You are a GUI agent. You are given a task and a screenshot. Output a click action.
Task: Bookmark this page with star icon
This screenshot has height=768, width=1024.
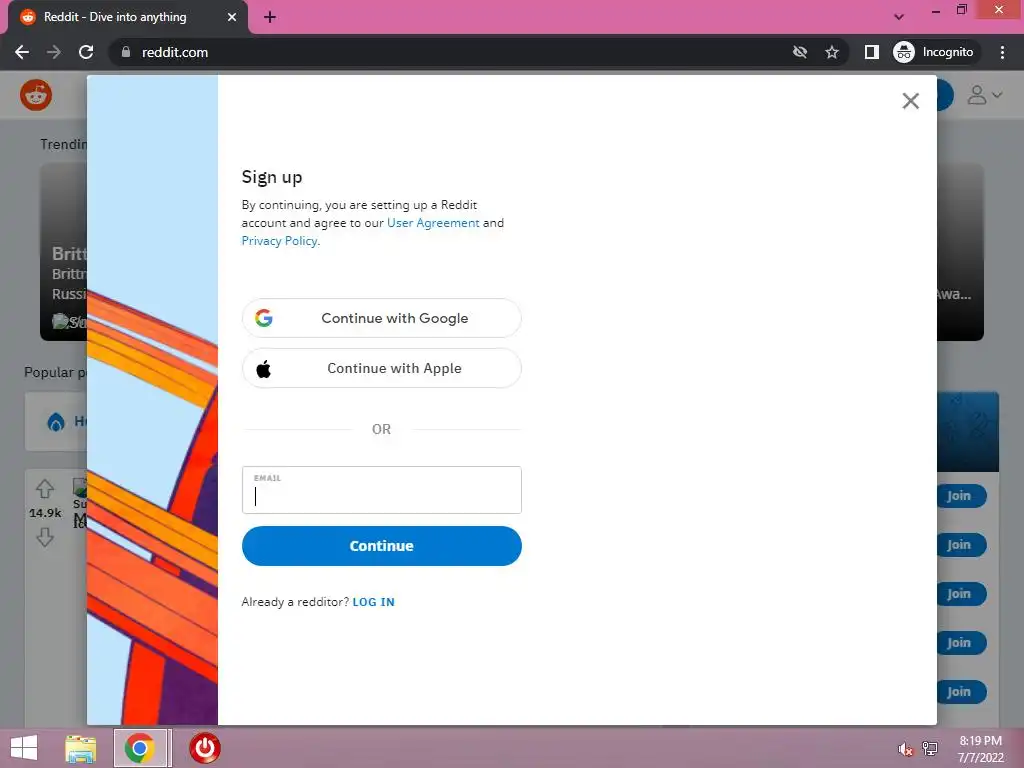click(831, 52)
